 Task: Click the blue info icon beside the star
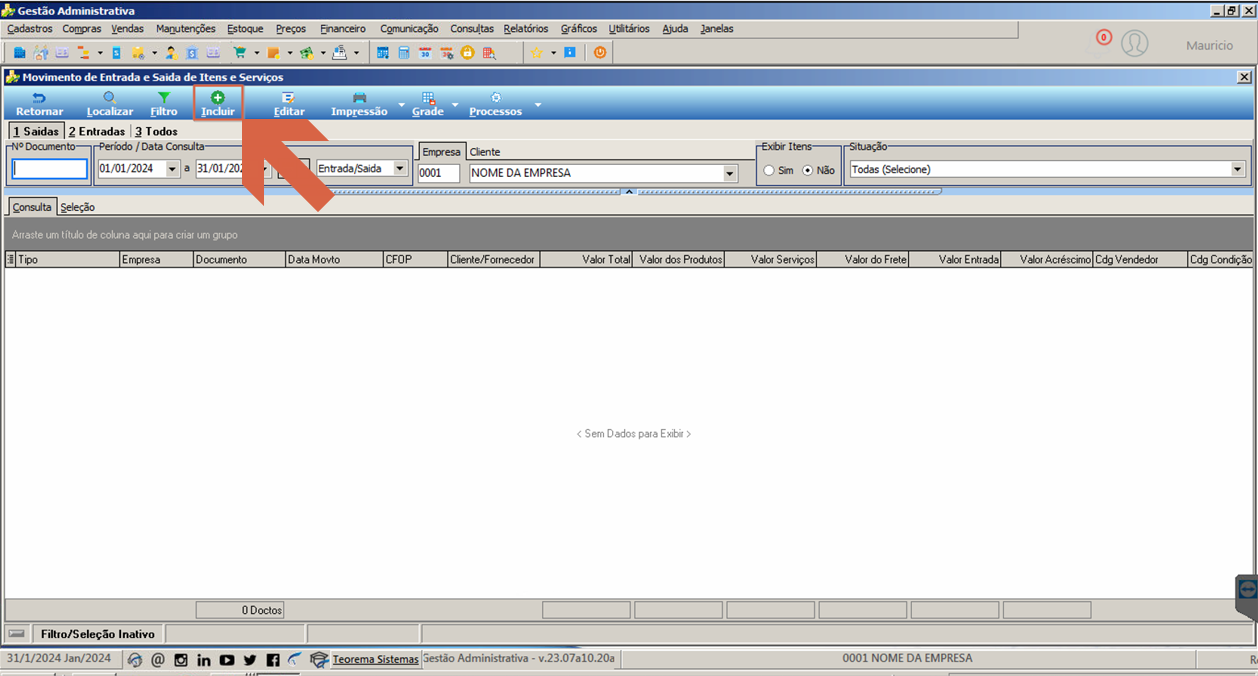(570, 52)
